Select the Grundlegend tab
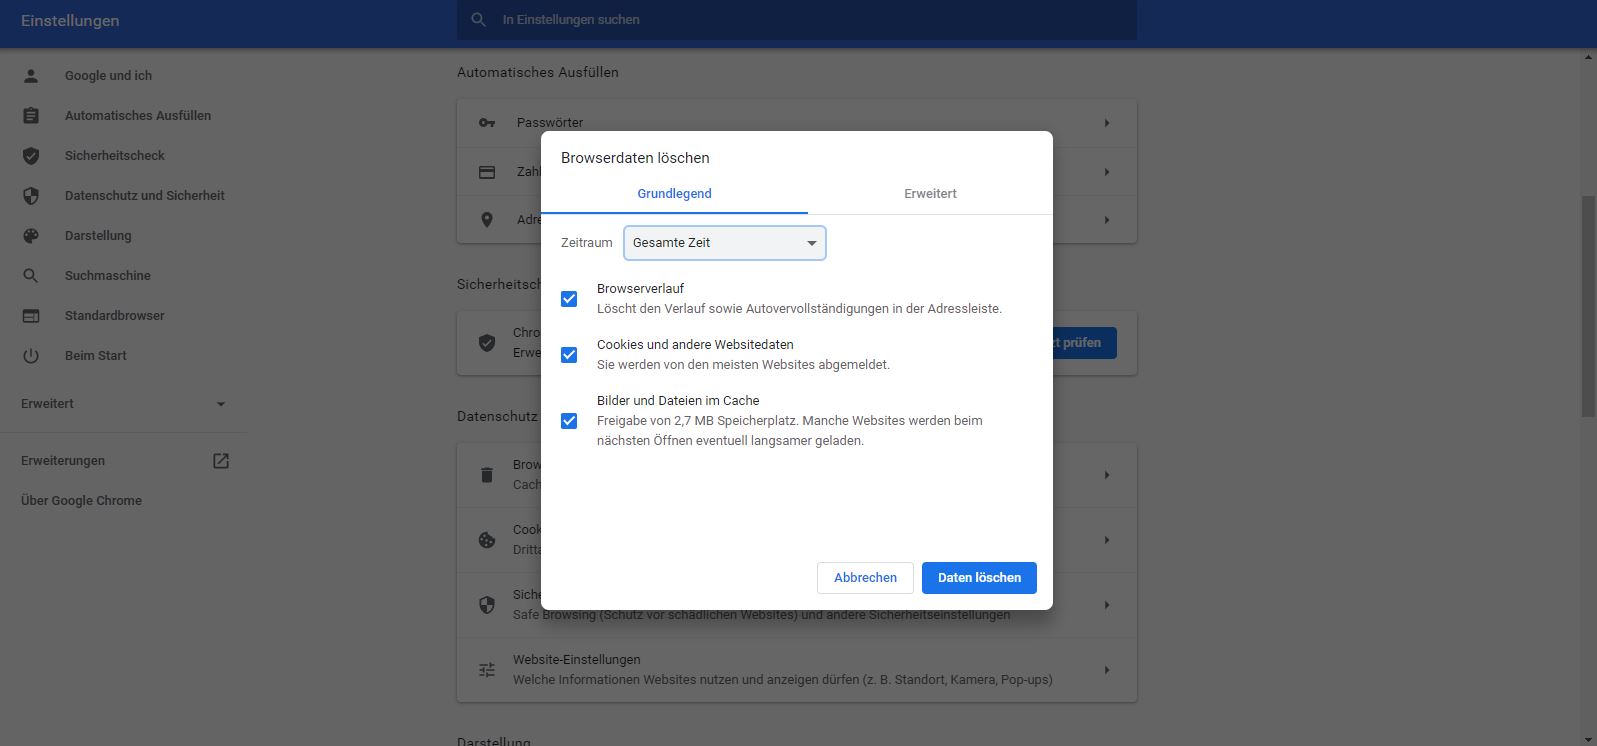 point(674,194)
